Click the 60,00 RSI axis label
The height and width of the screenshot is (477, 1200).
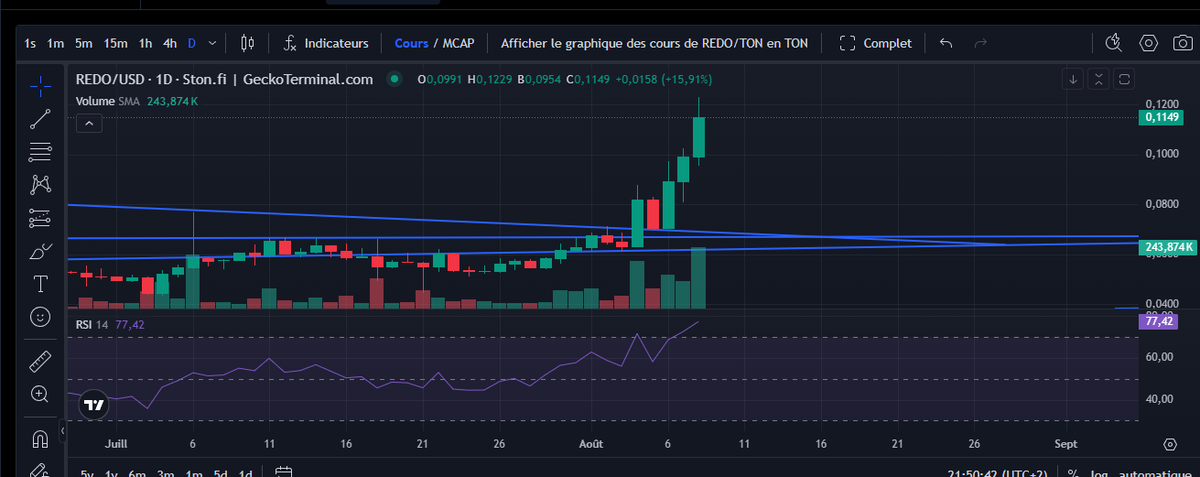[1159, 357]
